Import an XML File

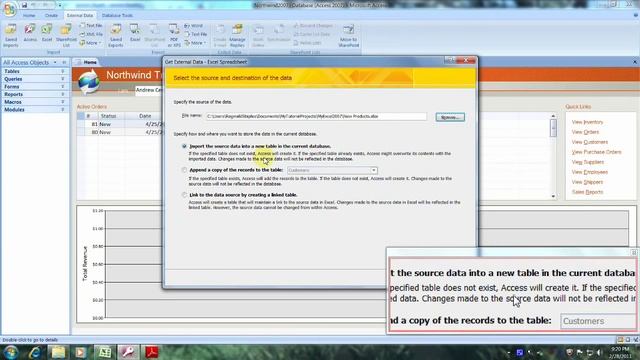pyautogui.click(x=91, y=34)
